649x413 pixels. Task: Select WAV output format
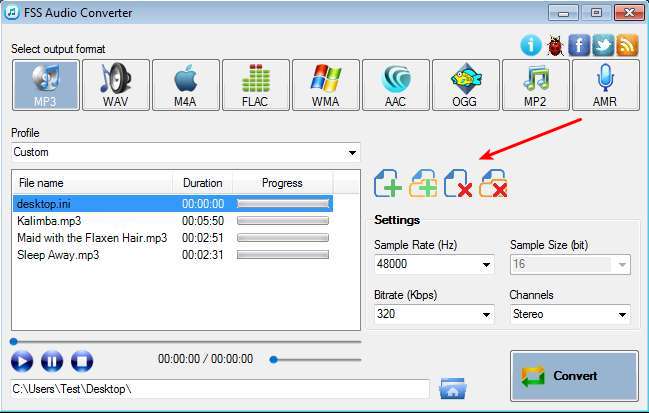(x=116, y=85)
